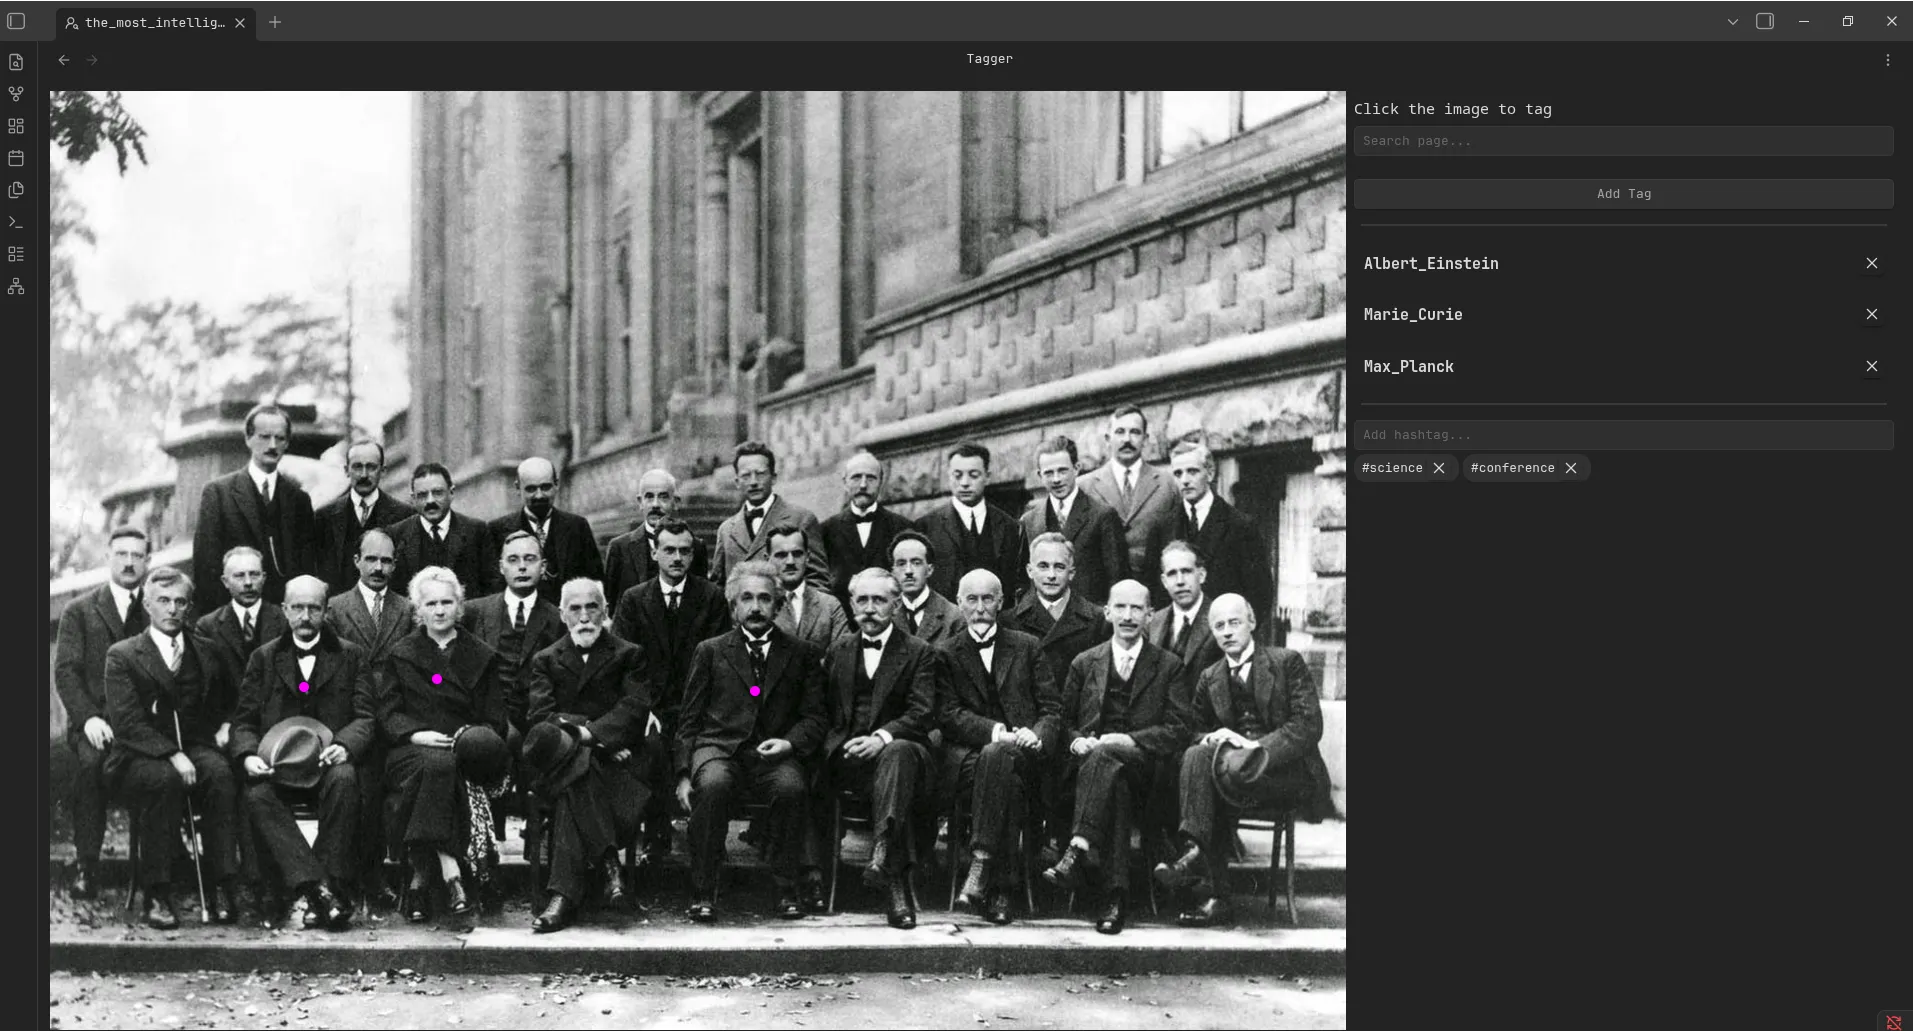Open the tab list dropdown chevron
This screenshot has width=1913, height=1031.
coord(1733,21)
